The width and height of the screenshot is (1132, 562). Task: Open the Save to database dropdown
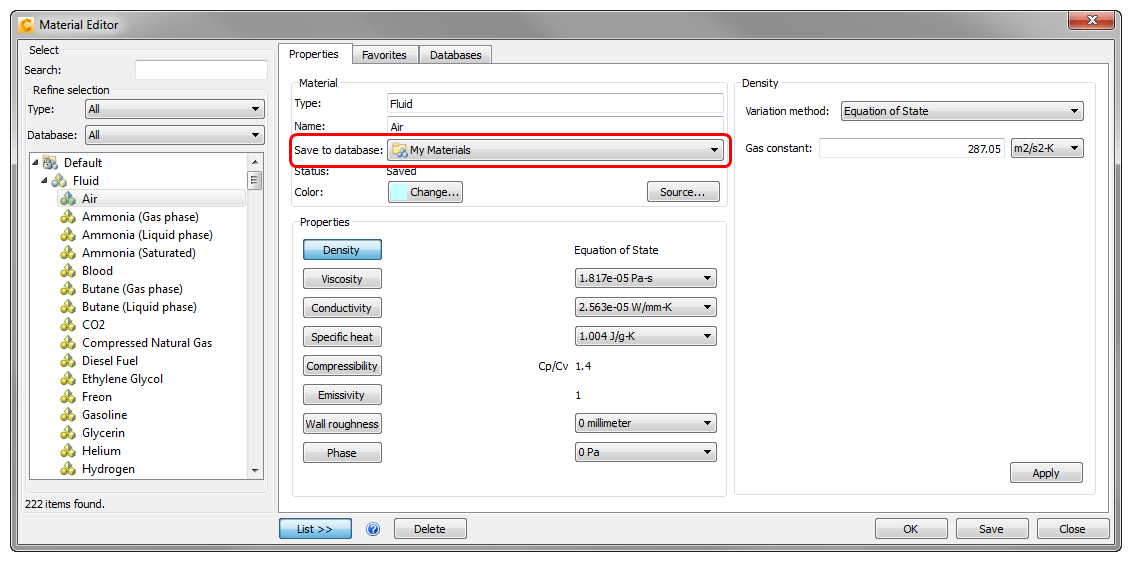click(555, 150)
